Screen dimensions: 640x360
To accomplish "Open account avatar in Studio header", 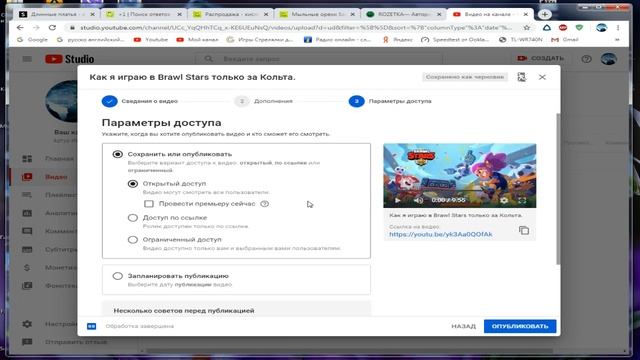I will tap(609, 59).
